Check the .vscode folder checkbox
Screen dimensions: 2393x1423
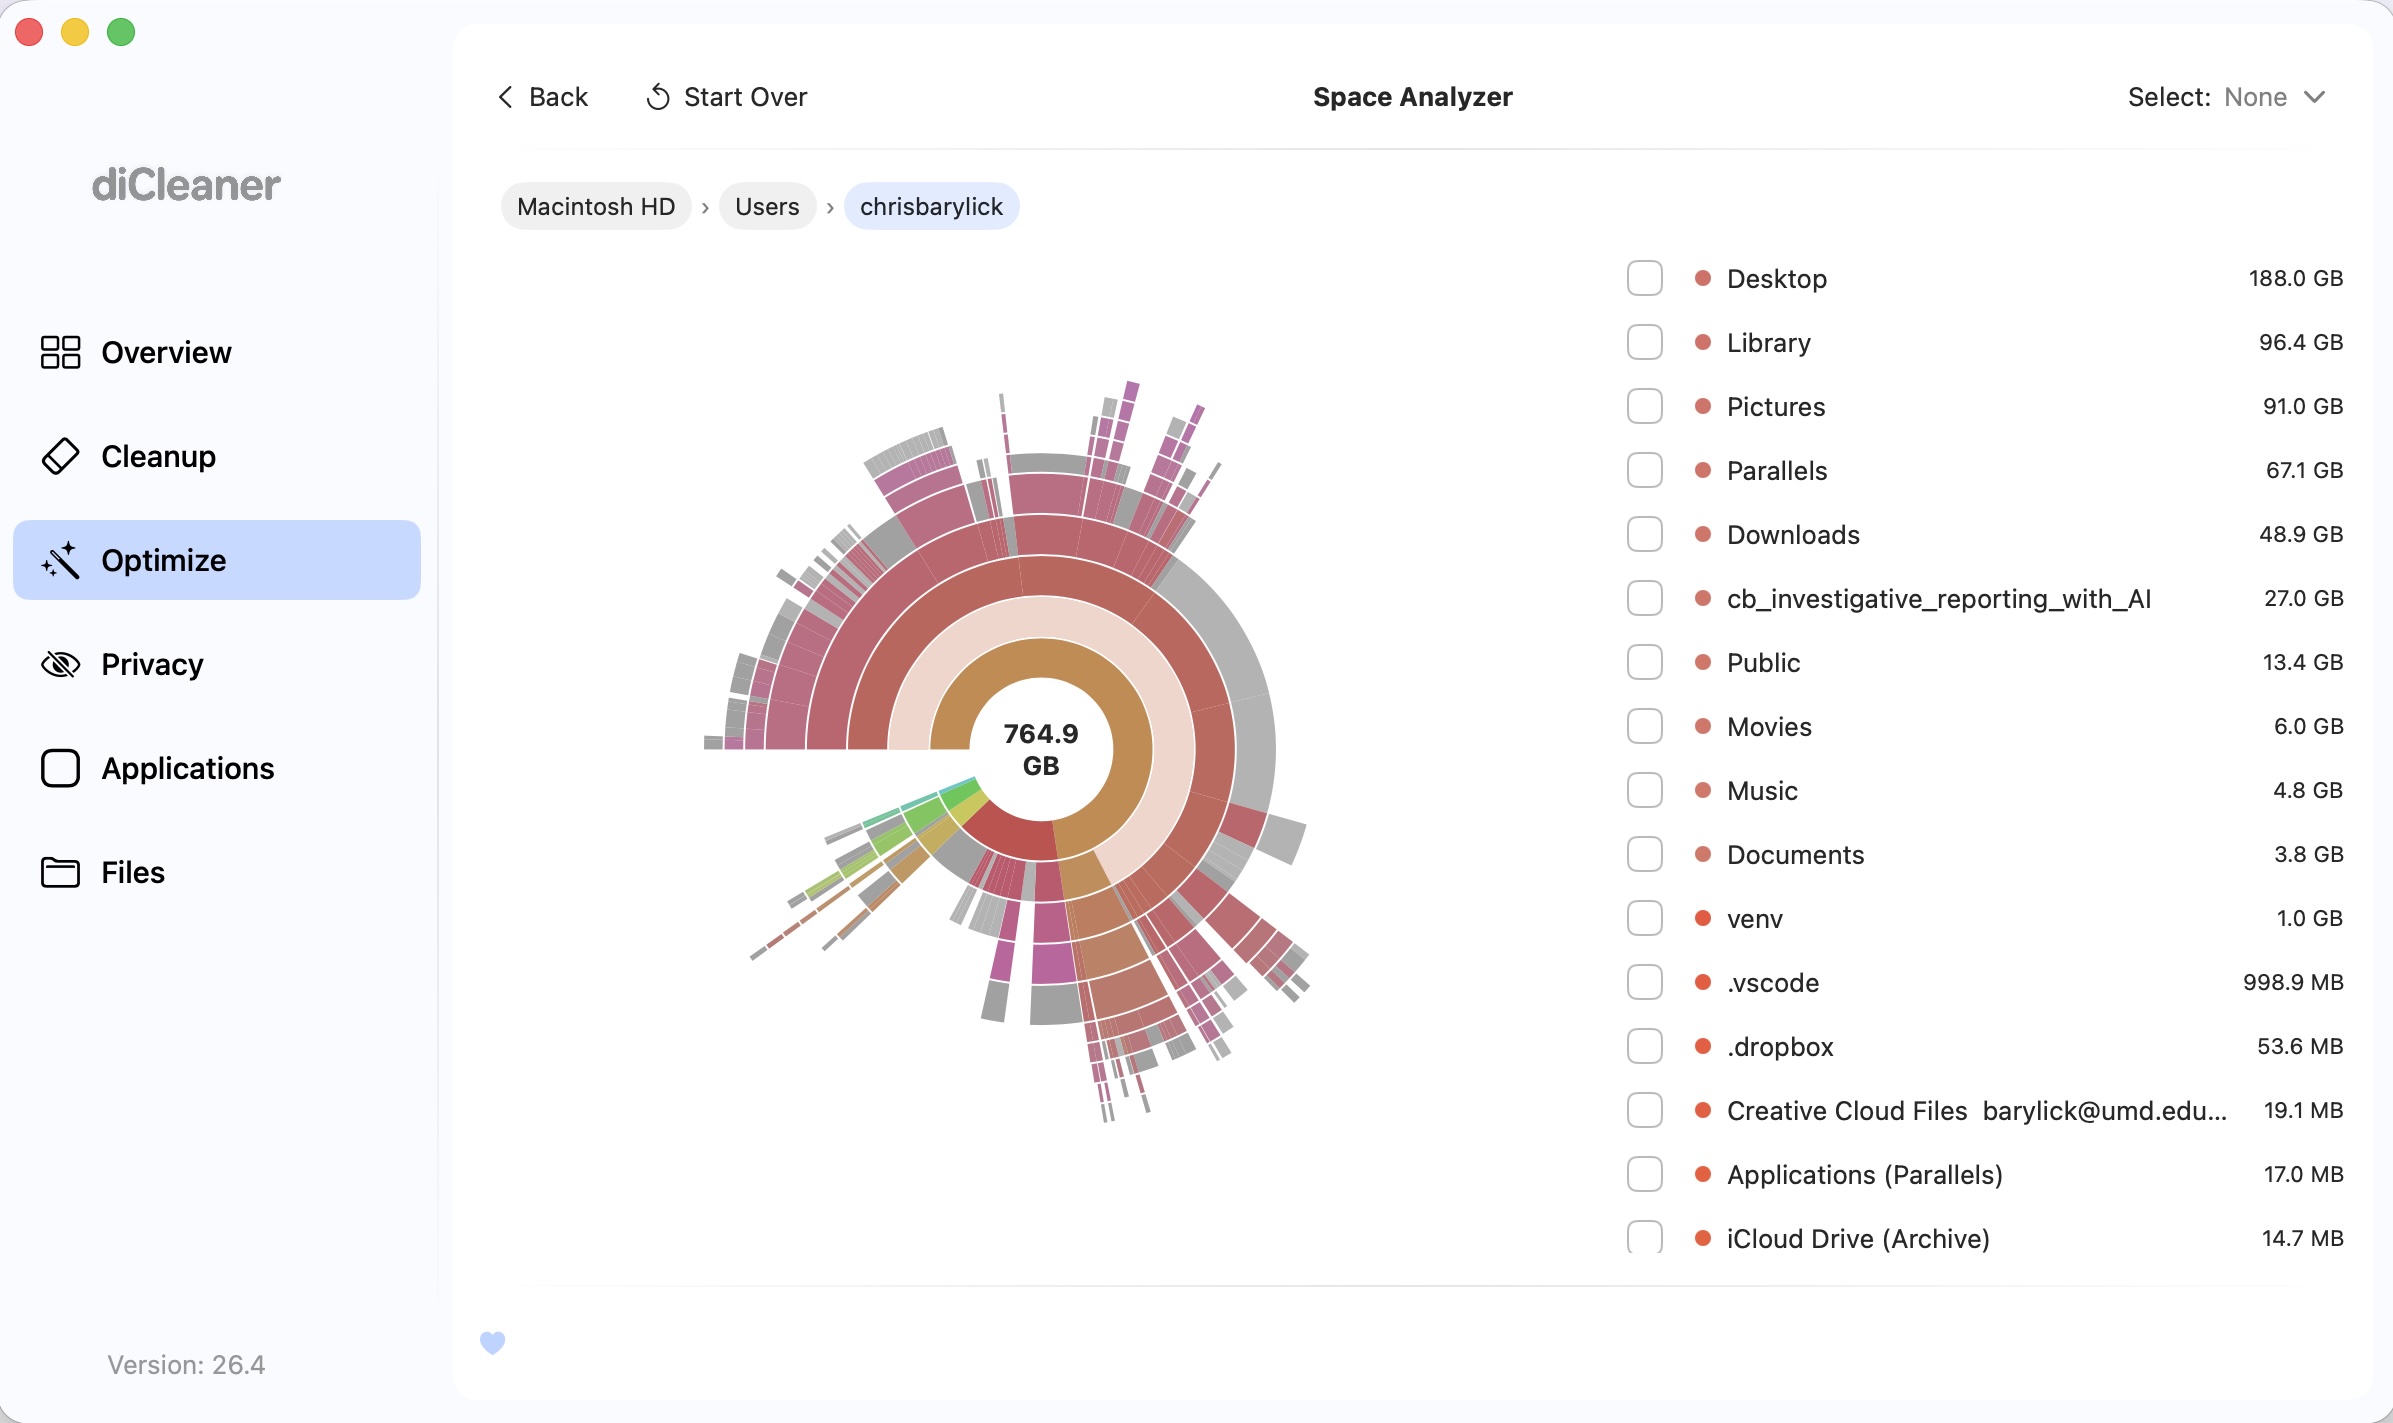click(1645, 982)
